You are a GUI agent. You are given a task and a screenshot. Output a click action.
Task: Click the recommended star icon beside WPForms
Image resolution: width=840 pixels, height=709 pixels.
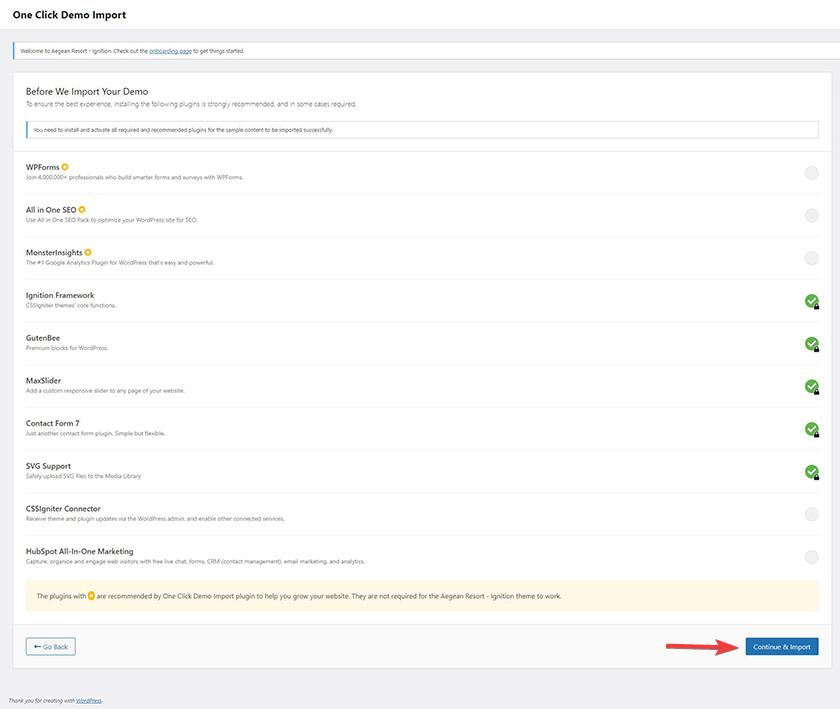click(65, 167)
